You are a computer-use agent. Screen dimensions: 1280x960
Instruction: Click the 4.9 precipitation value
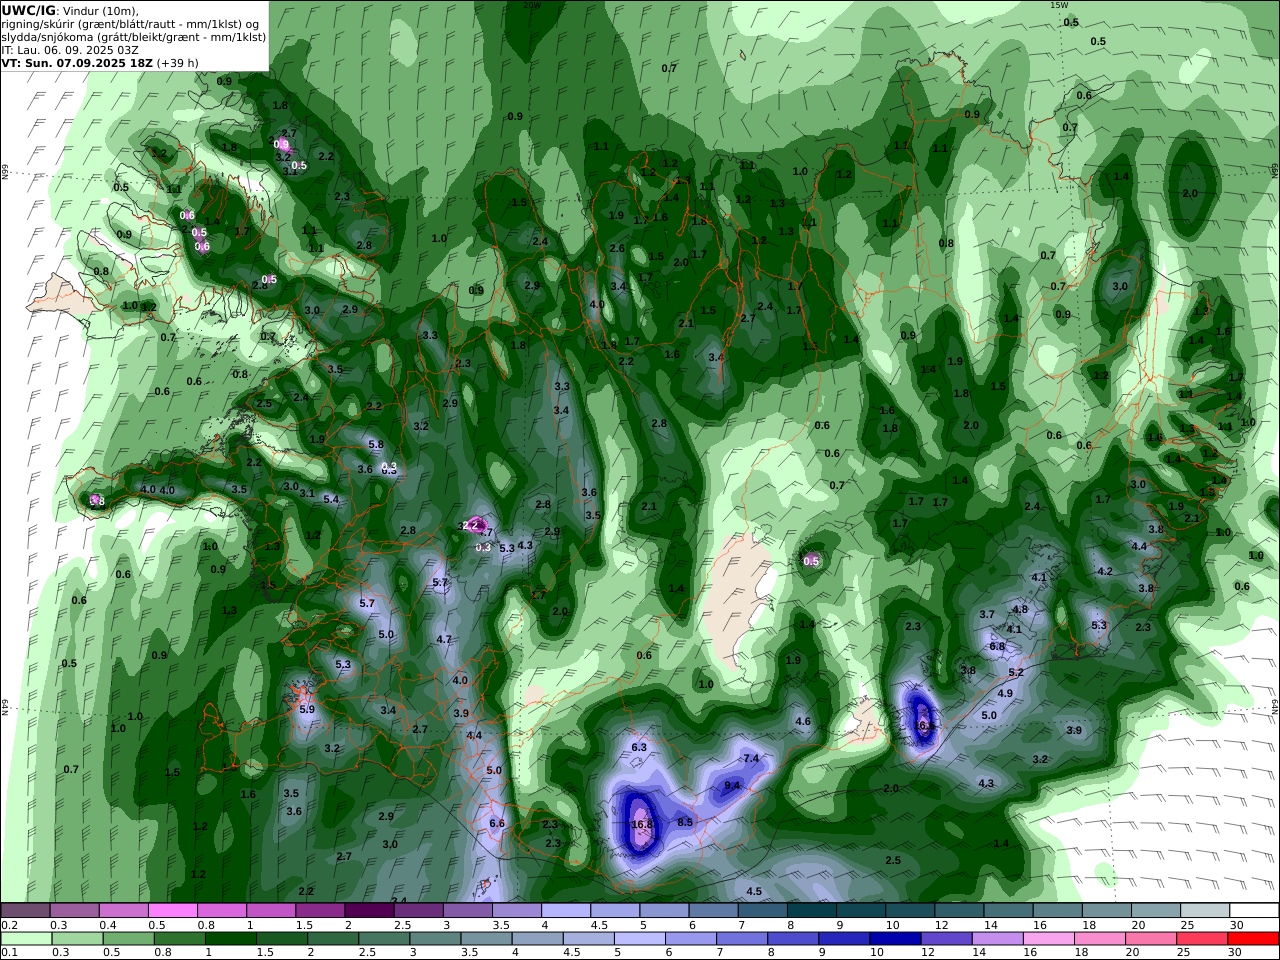click(1006, 693)
